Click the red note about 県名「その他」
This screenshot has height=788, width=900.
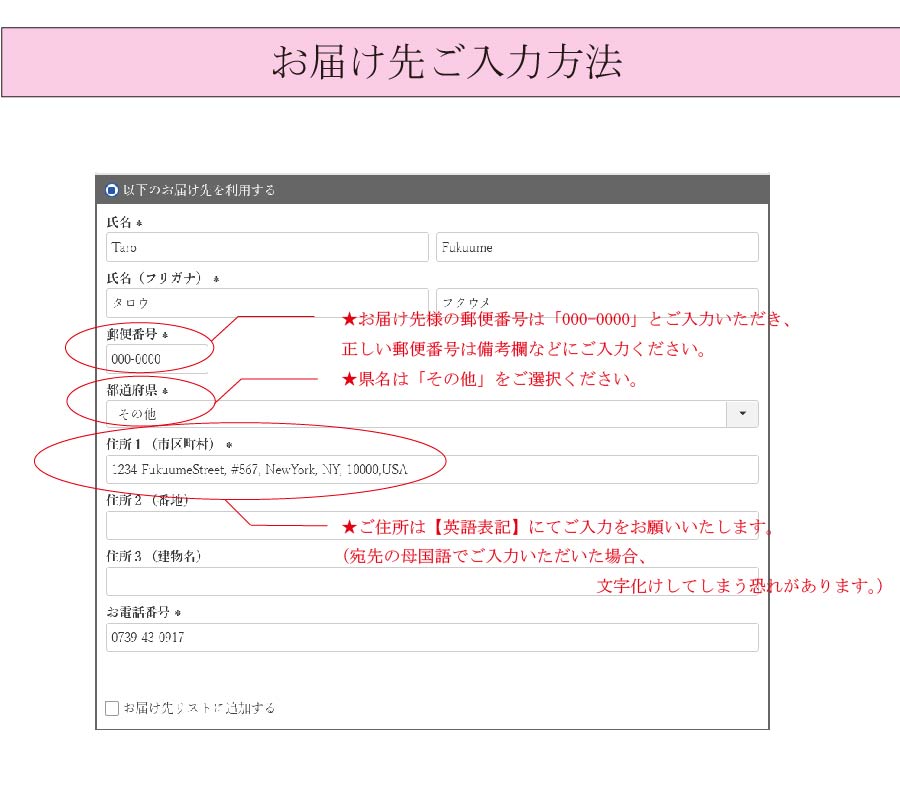click(490, 380)
